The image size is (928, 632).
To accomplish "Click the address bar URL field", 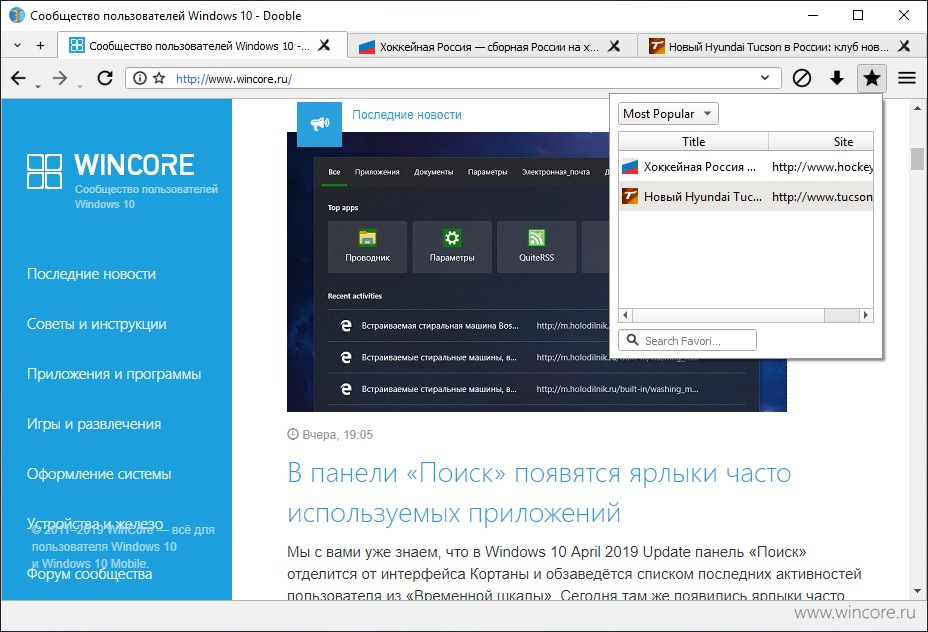I will click(x=453, y=78).
